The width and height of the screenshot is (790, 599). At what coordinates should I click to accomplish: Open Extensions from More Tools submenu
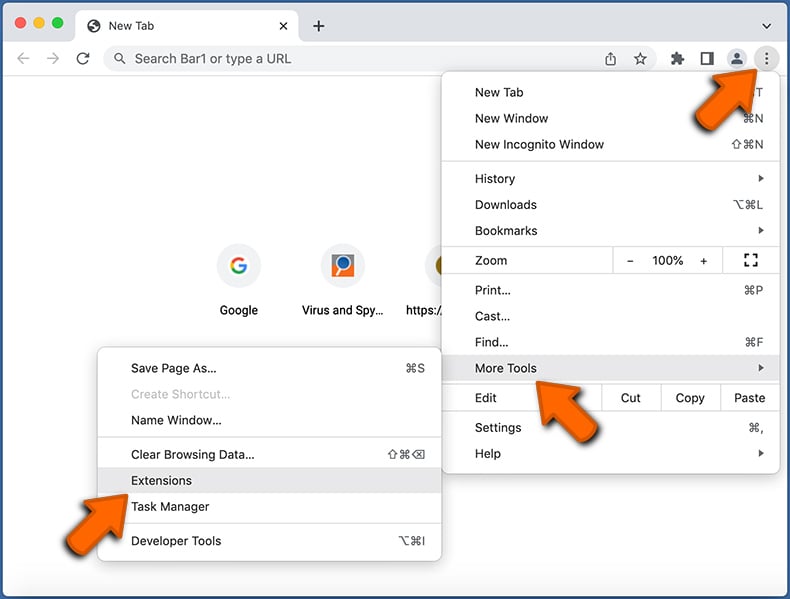pyautogui.click(x=269, y=481)
